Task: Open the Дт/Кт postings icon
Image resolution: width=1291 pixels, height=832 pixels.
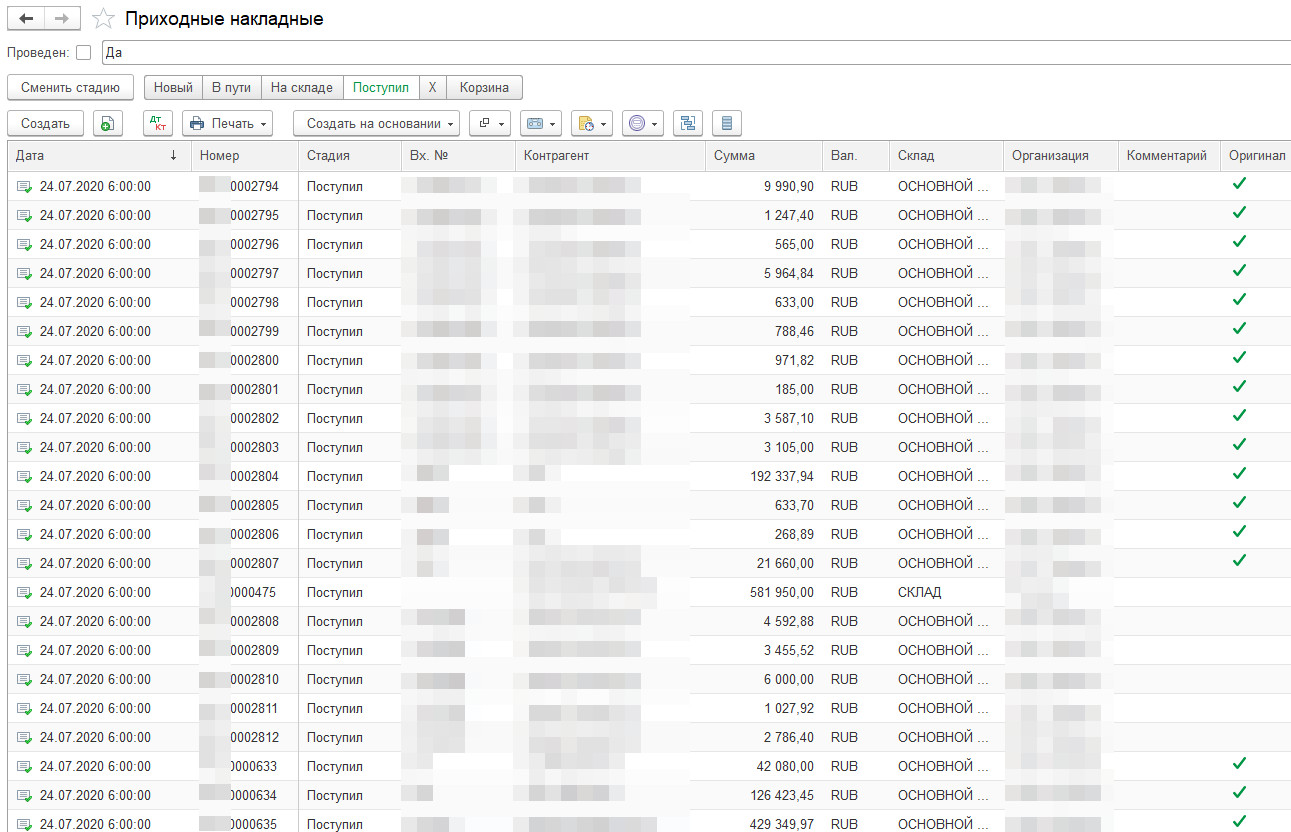Action: (x=157, y=123)
